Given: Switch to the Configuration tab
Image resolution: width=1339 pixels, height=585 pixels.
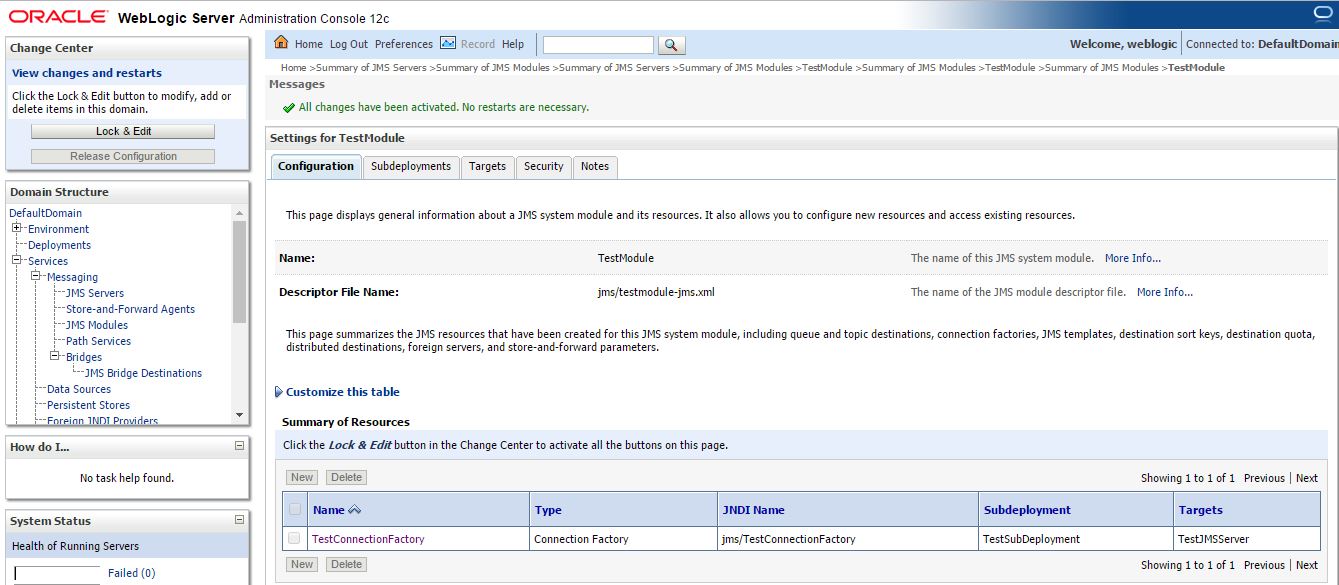Looking at the screenshot, I should (316, 167).
